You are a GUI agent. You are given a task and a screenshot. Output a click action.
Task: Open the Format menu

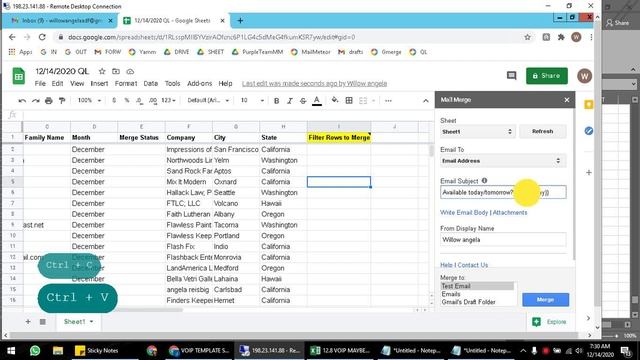126,83
